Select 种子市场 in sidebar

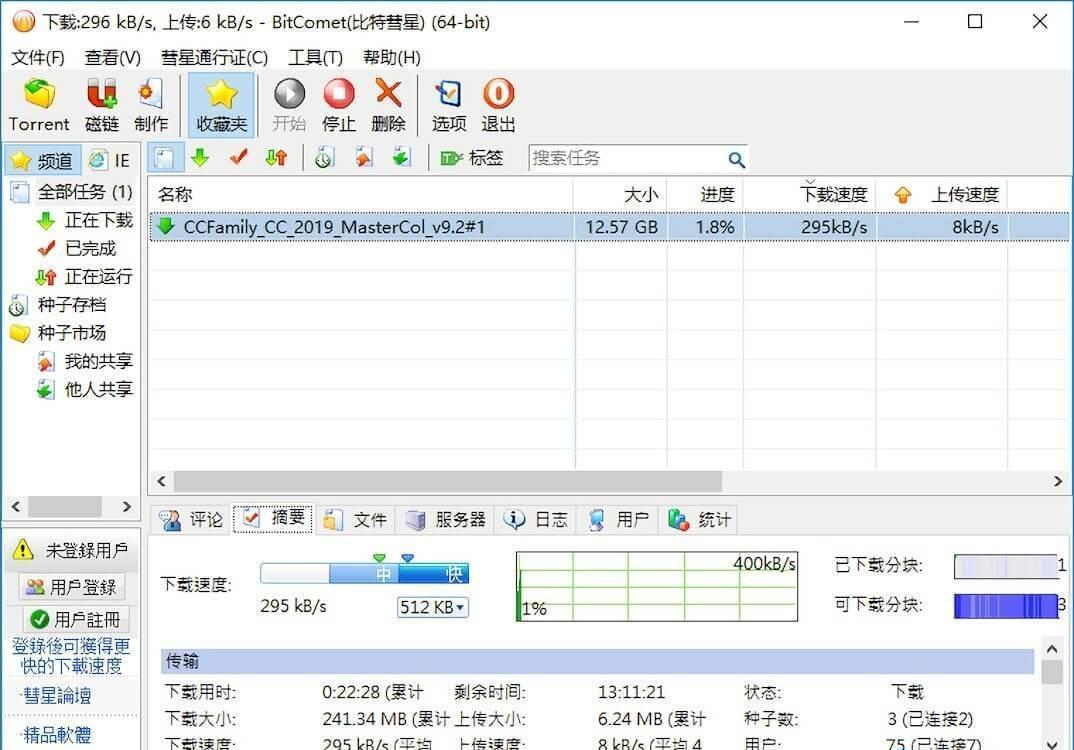coord(59,333)
